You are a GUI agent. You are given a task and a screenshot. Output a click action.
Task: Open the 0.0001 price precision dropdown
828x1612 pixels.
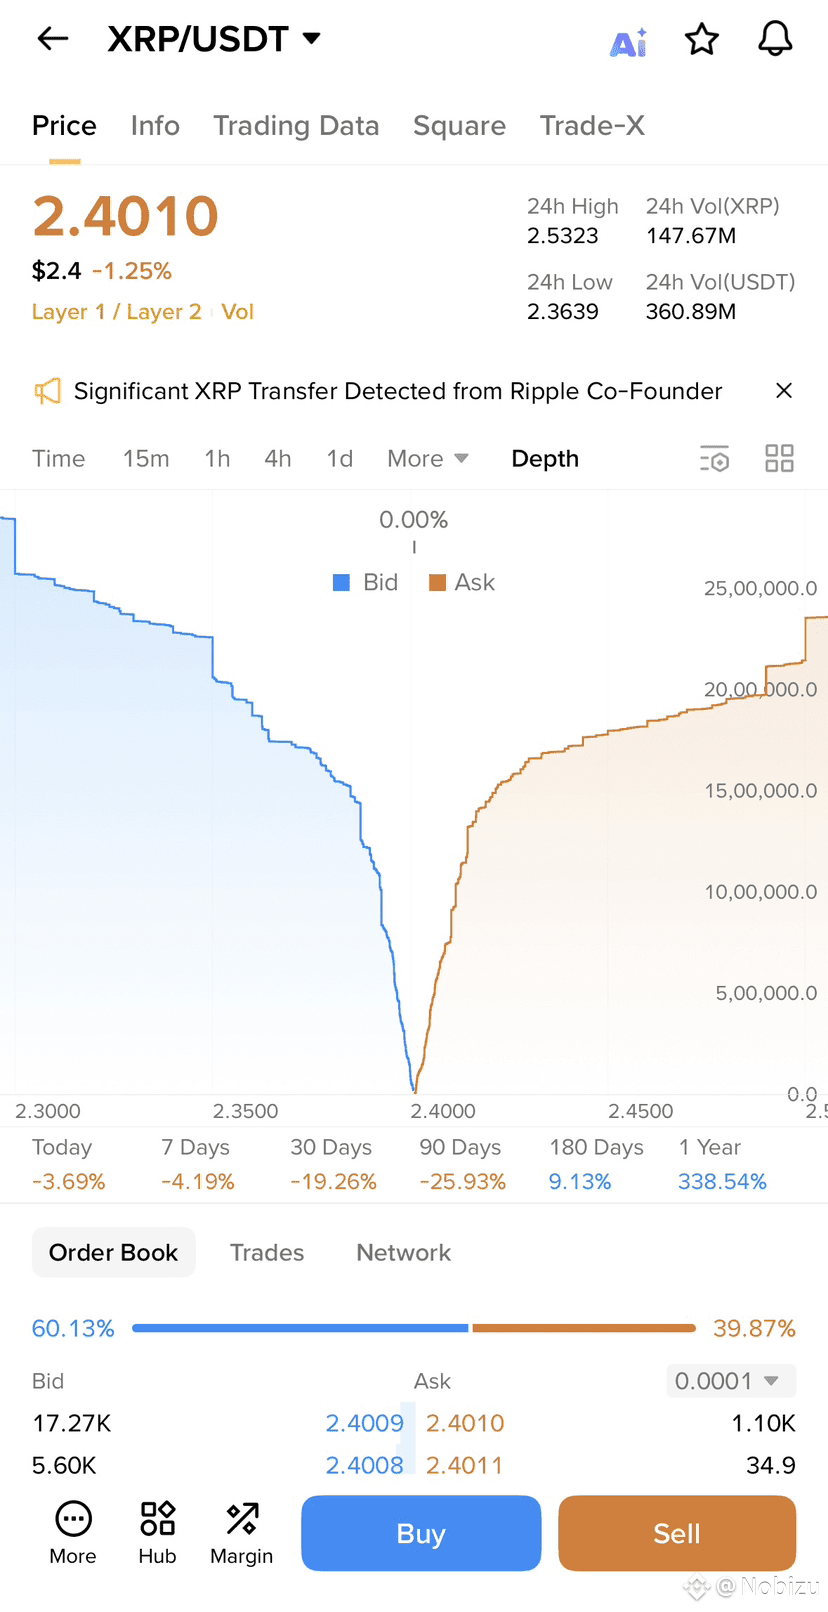[x=730, y=1381]
